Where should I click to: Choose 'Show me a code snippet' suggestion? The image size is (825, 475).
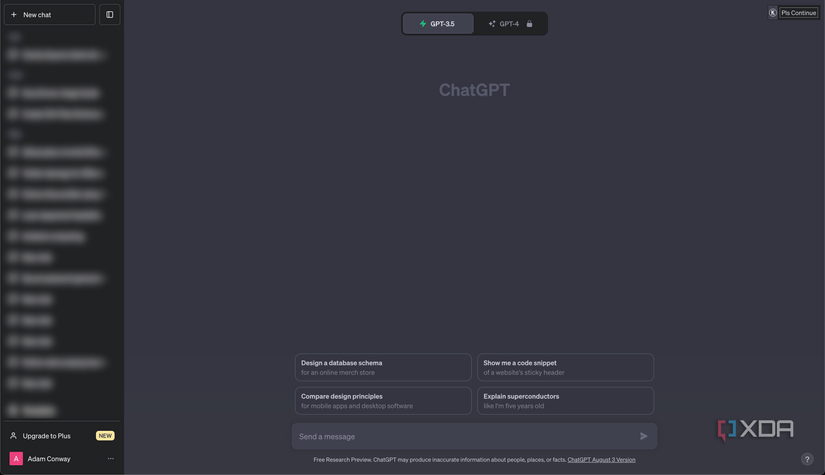565,367
